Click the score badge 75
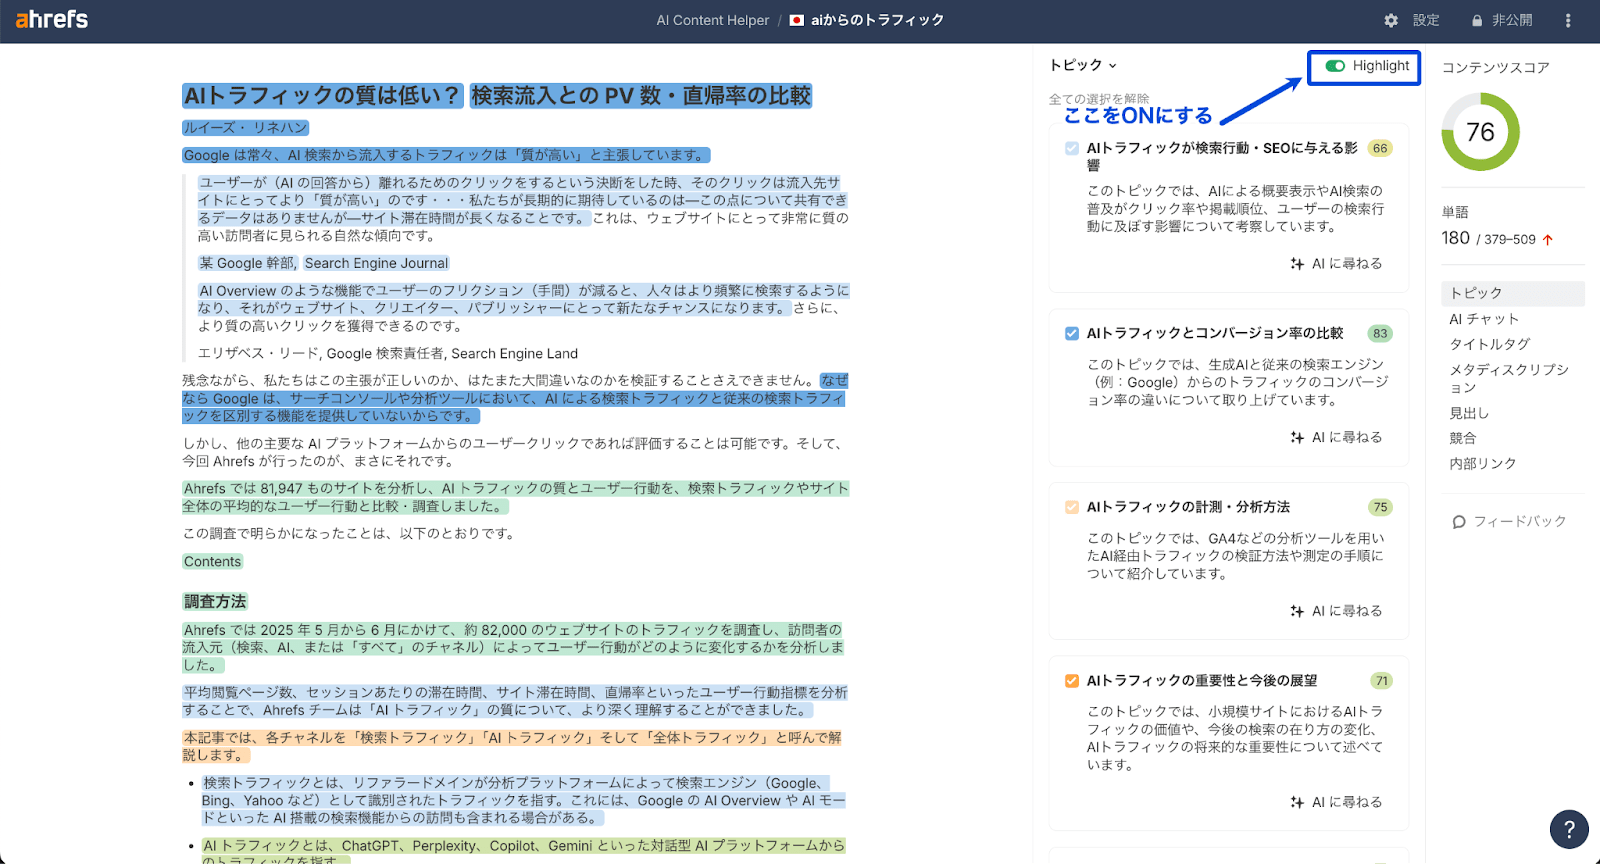 [x=1380, y=507]
